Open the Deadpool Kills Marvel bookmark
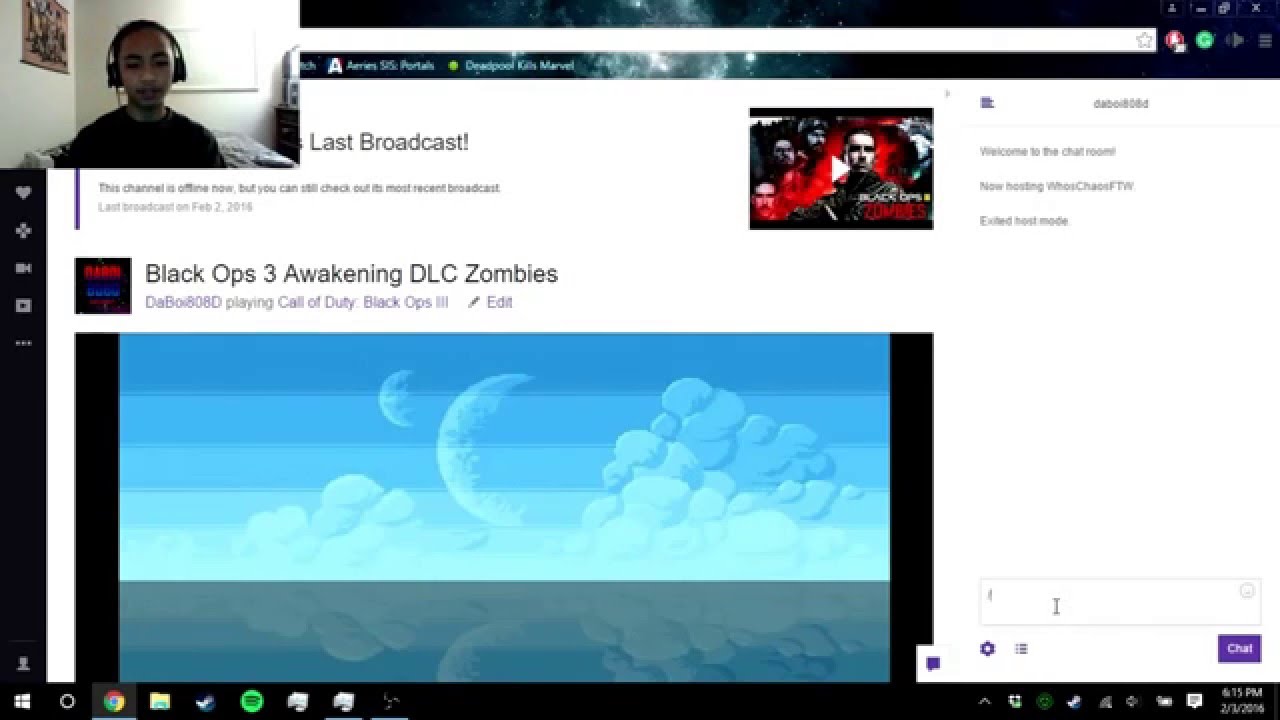This screenshot has width=1280, height=720. coord(511,66)
